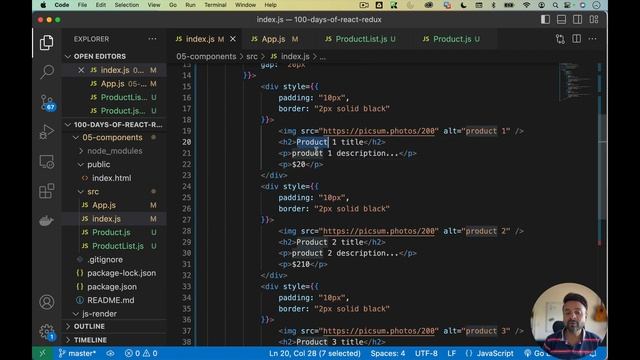Open Product.js in the src folder tree
This screenshot has width=640, height=360.
111,232
